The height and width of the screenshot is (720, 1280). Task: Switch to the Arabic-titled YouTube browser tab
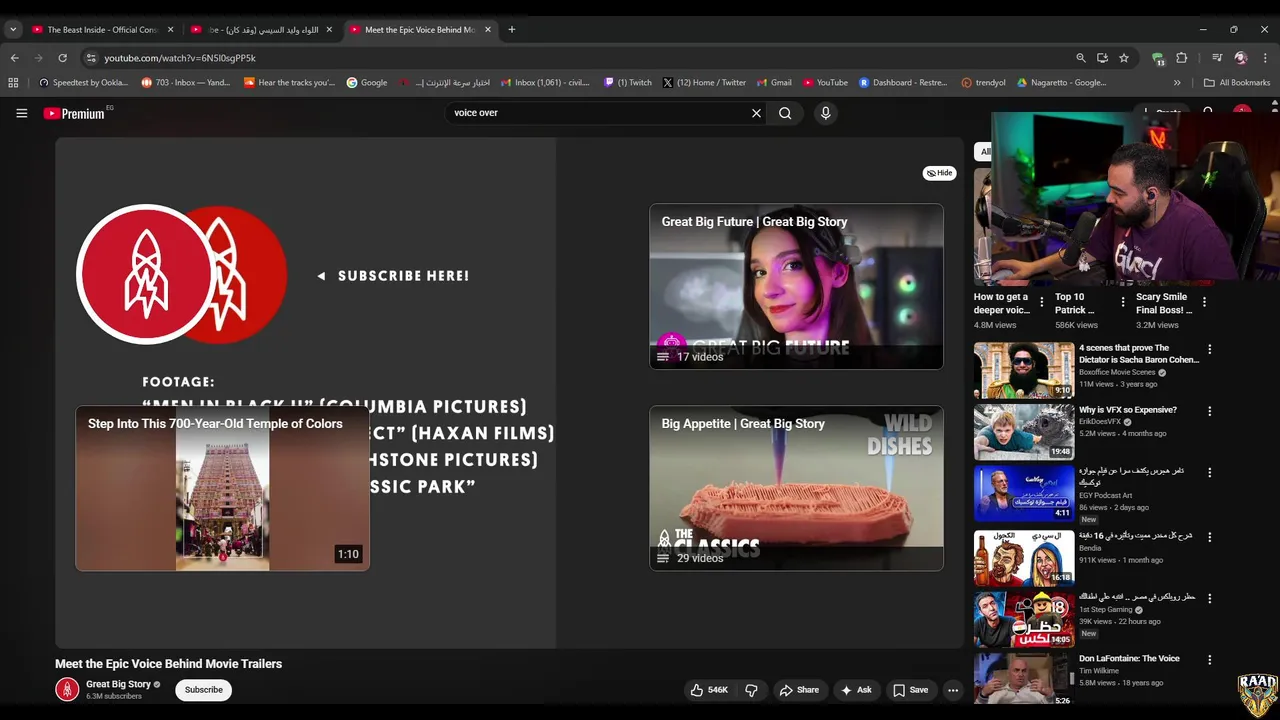point(262,30)
